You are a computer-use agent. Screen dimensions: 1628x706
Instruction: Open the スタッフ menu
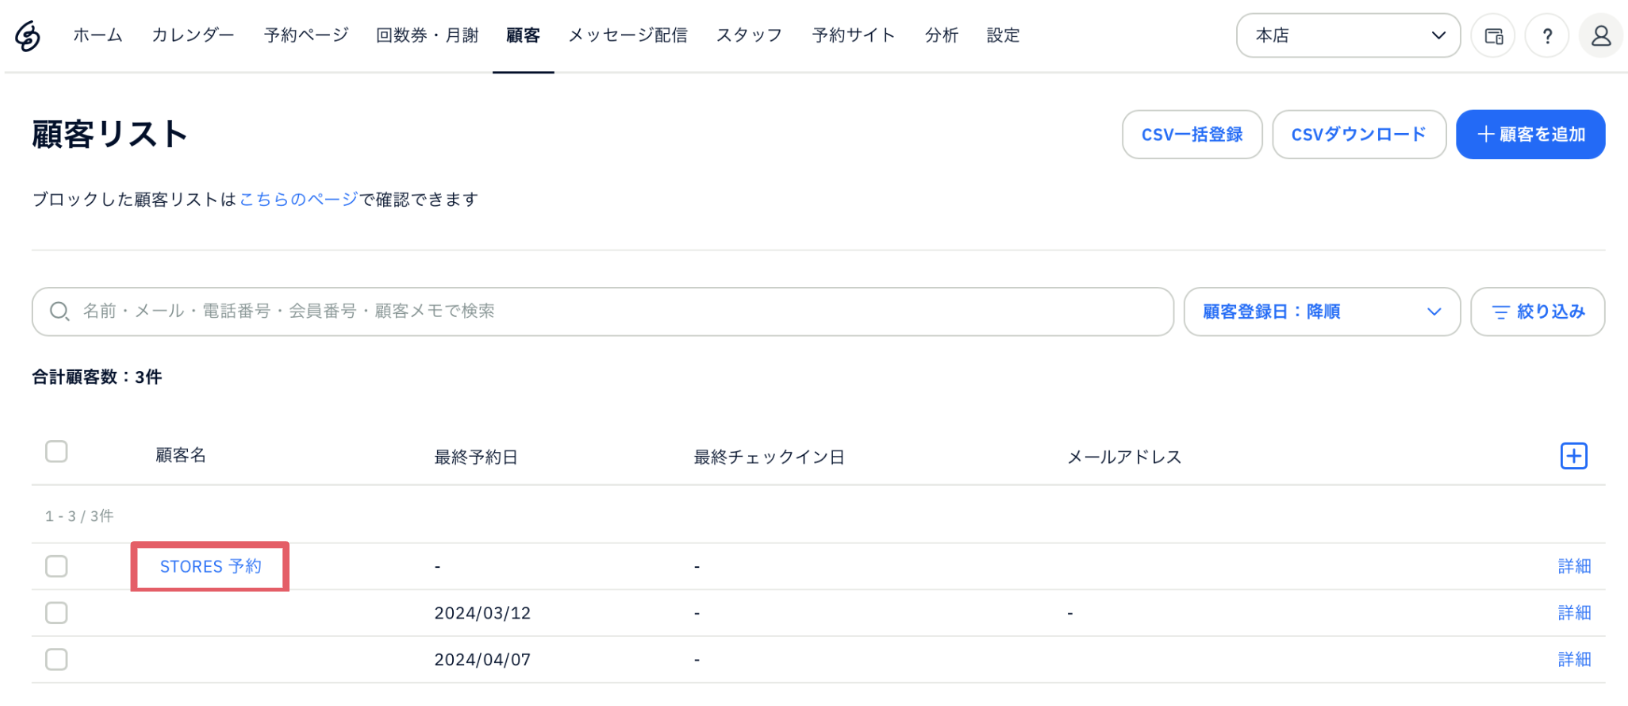[x=749, y=35]
